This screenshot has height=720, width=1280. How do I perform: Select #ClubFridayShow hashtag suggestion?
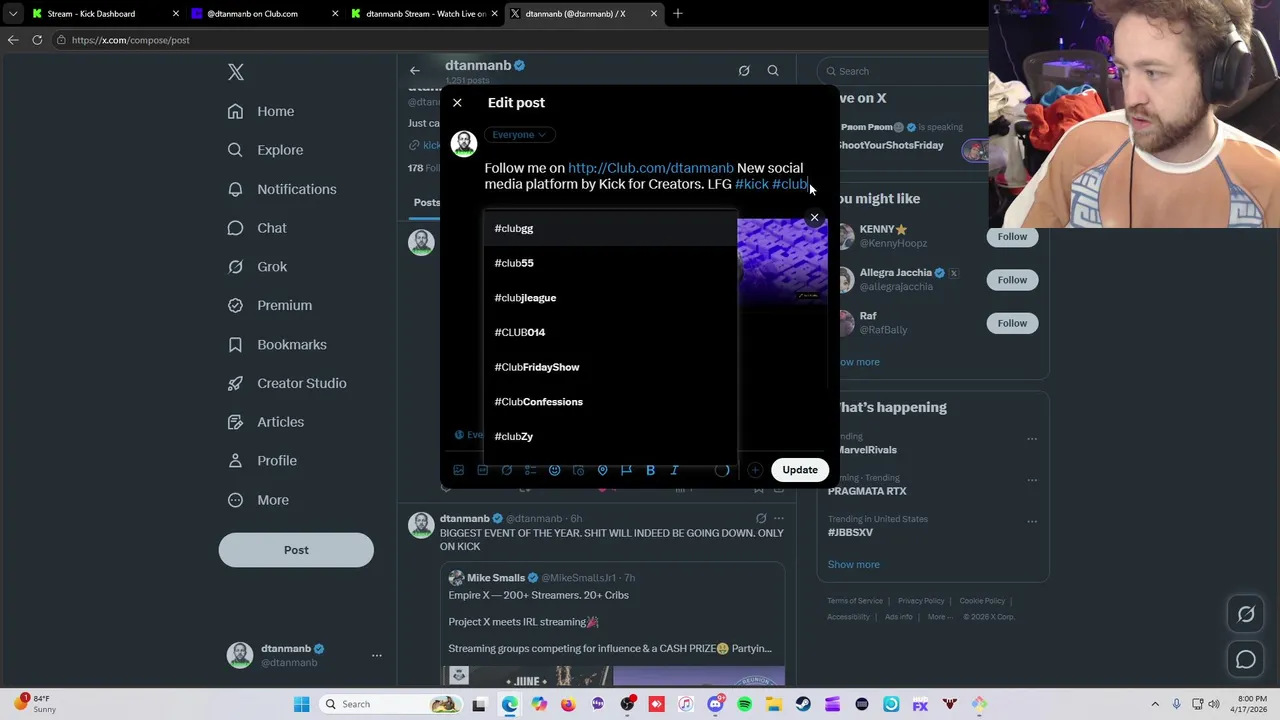(x=610, y=367)
